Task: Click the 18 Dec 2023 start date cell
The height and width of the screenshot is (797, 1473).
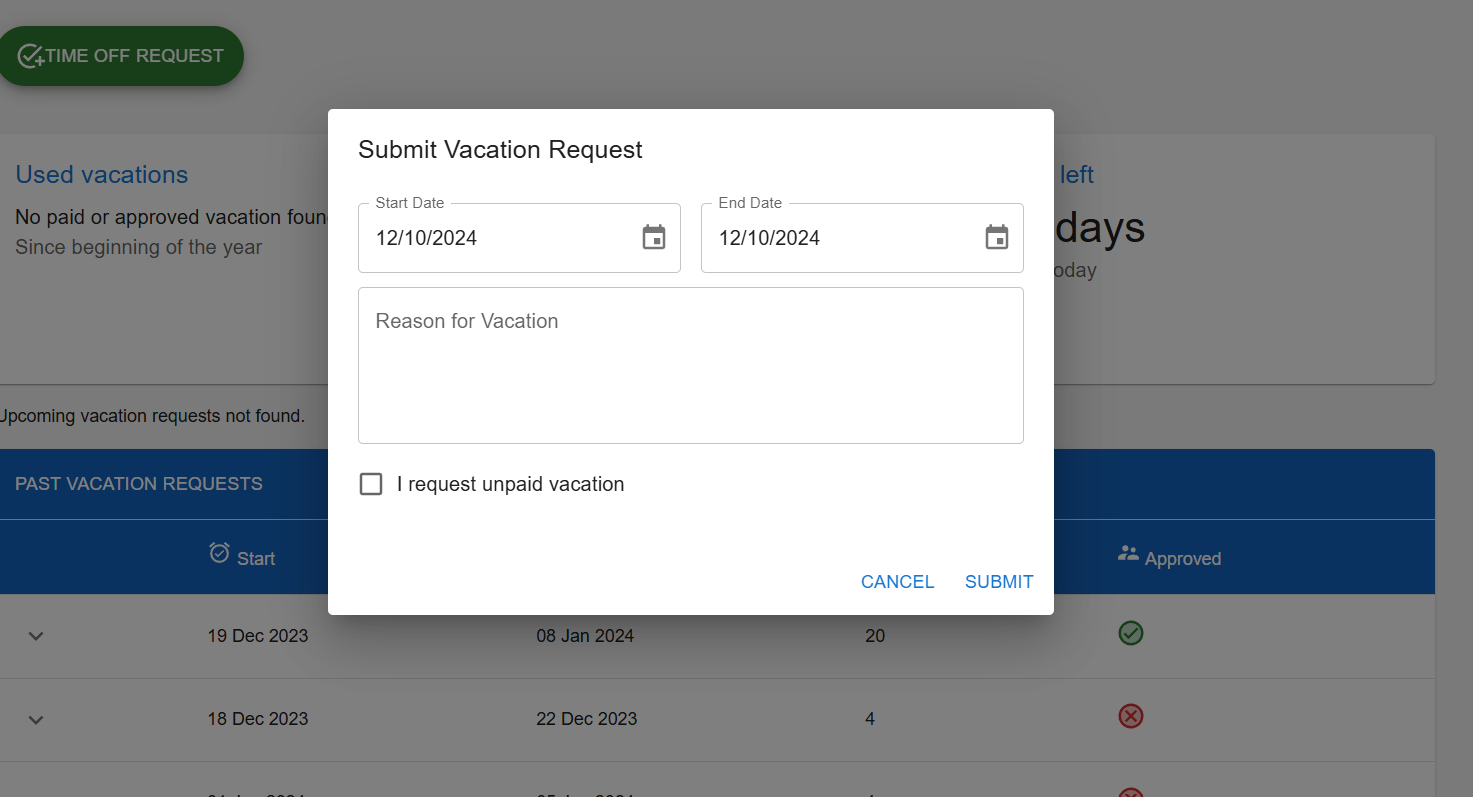Action: [258, 719]
